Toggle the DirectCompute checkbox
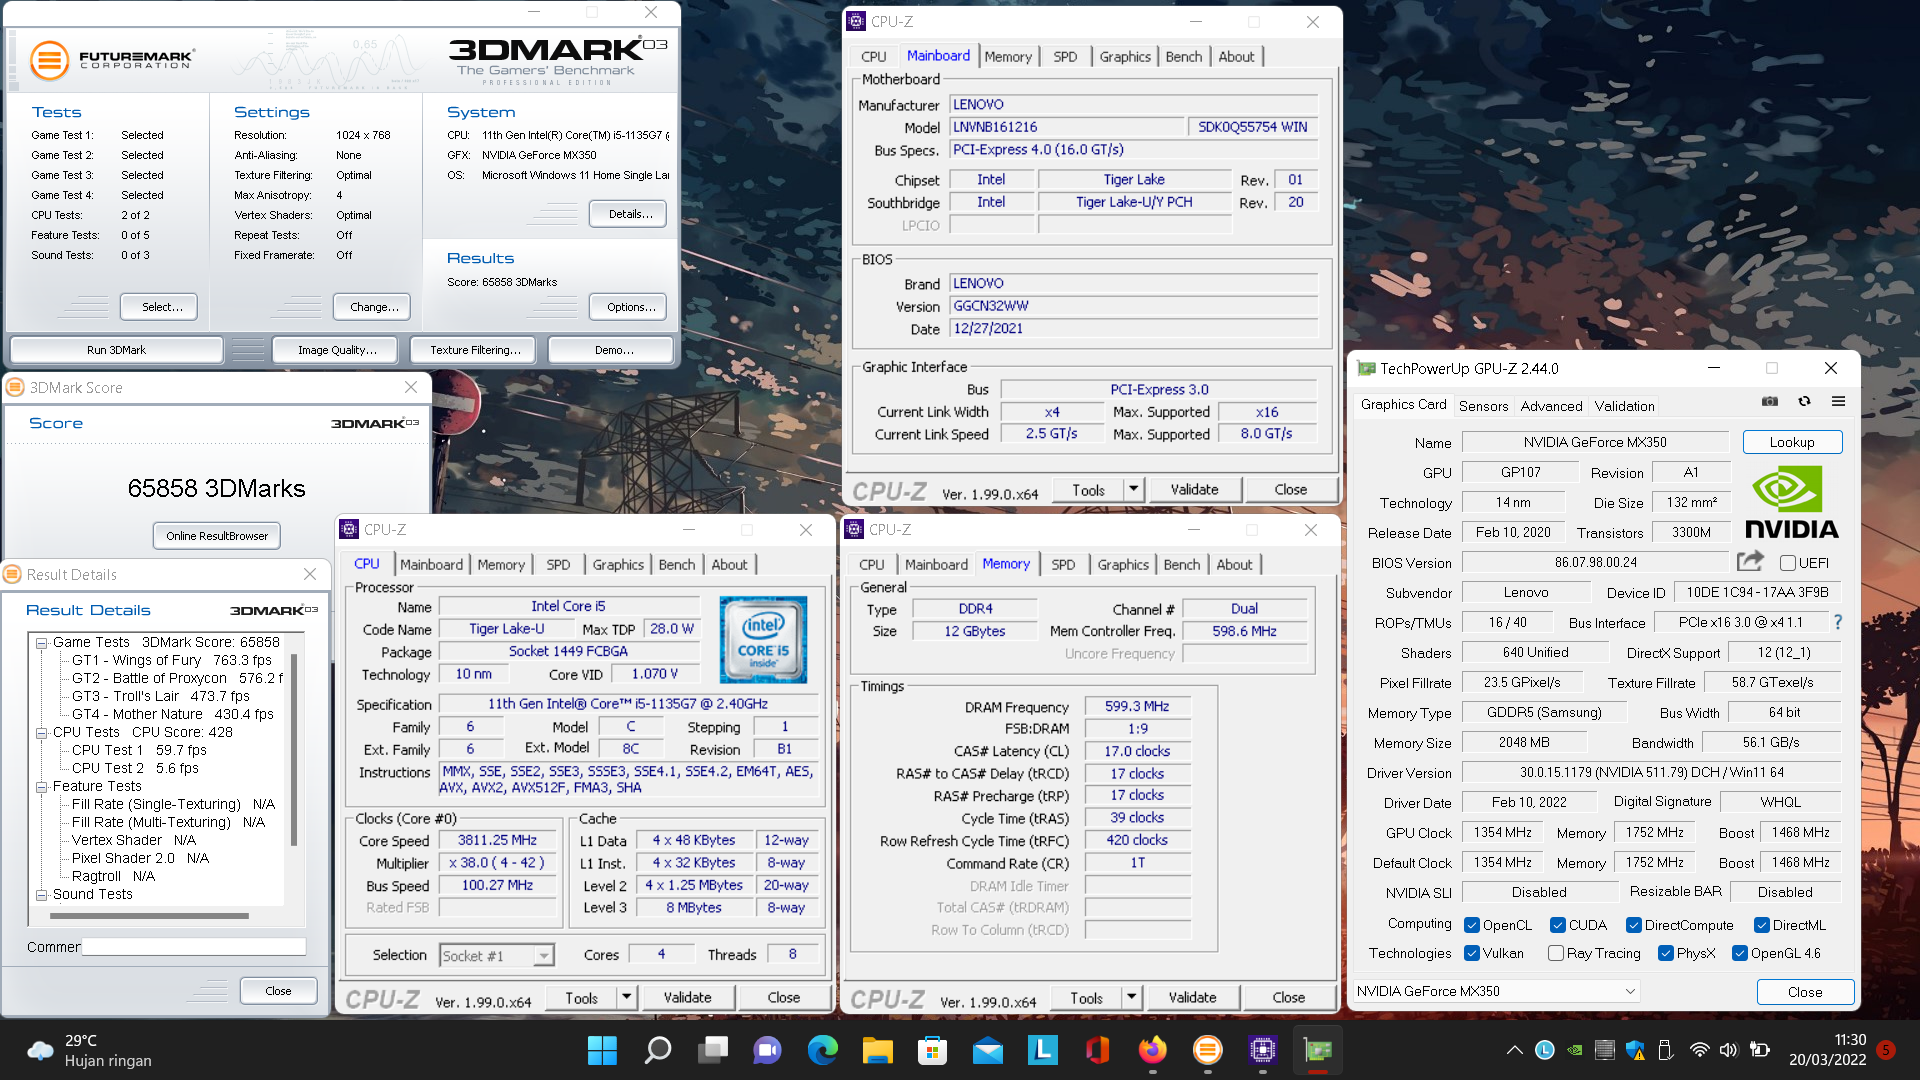Image resolution: width=1920 pixels, height=1080 pixels. tap(1633, 925)
